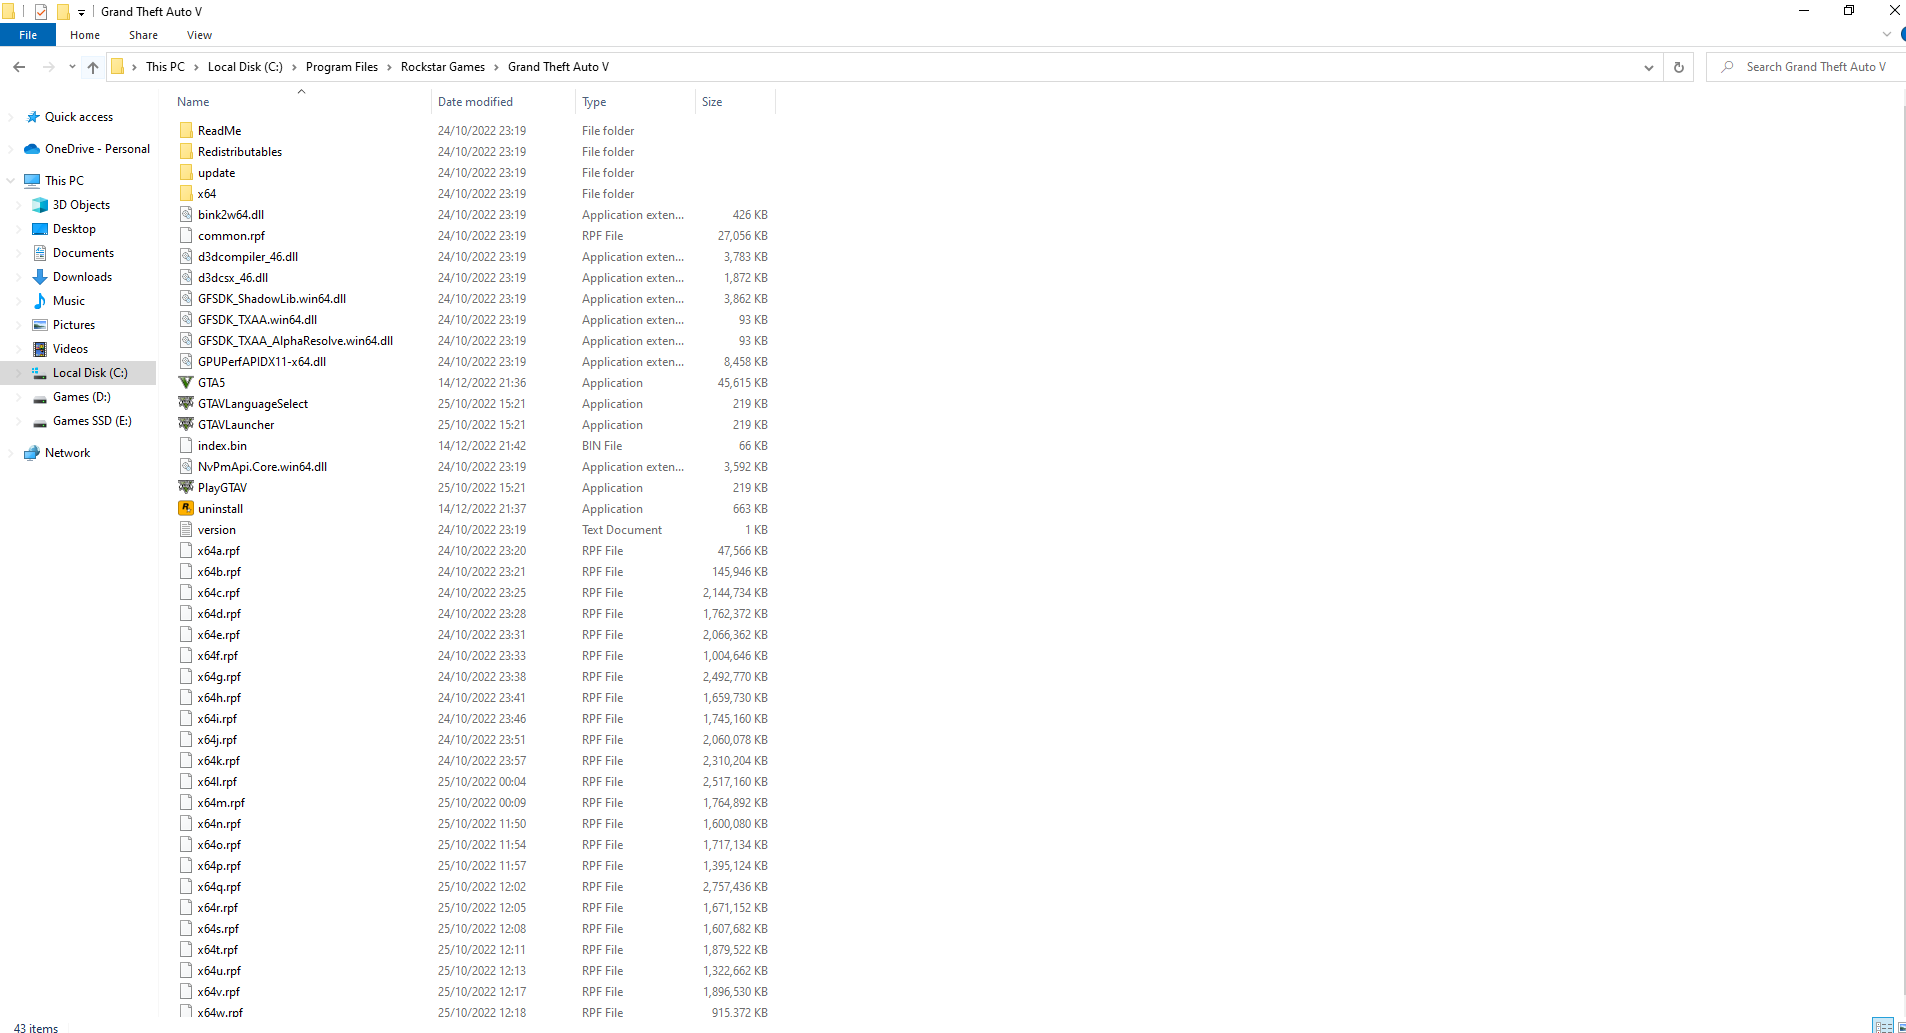Select the x64 folder icon
1906x1033 pixels.
(x=186, y=194)
